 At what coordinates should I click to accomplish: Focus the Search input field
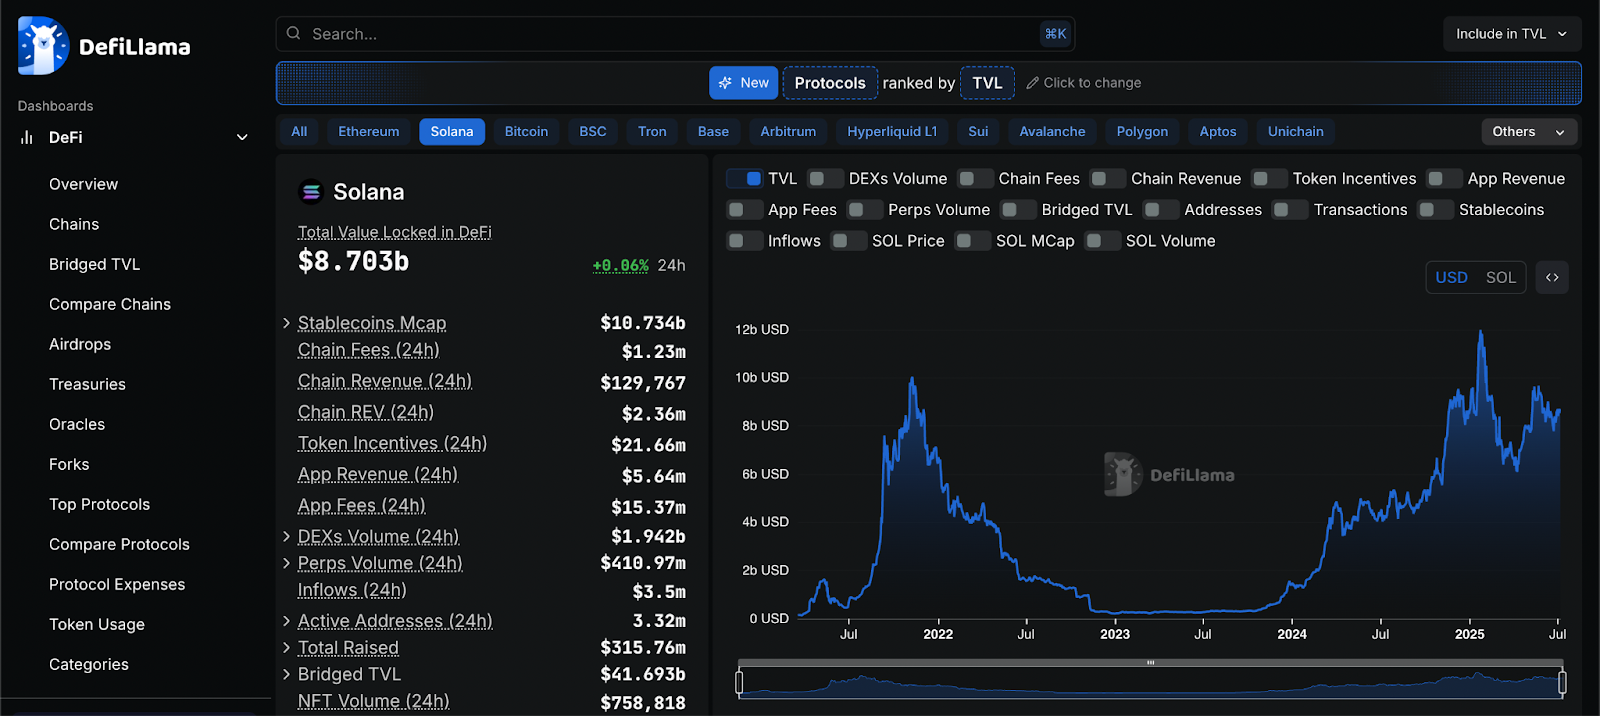[675, 34]
